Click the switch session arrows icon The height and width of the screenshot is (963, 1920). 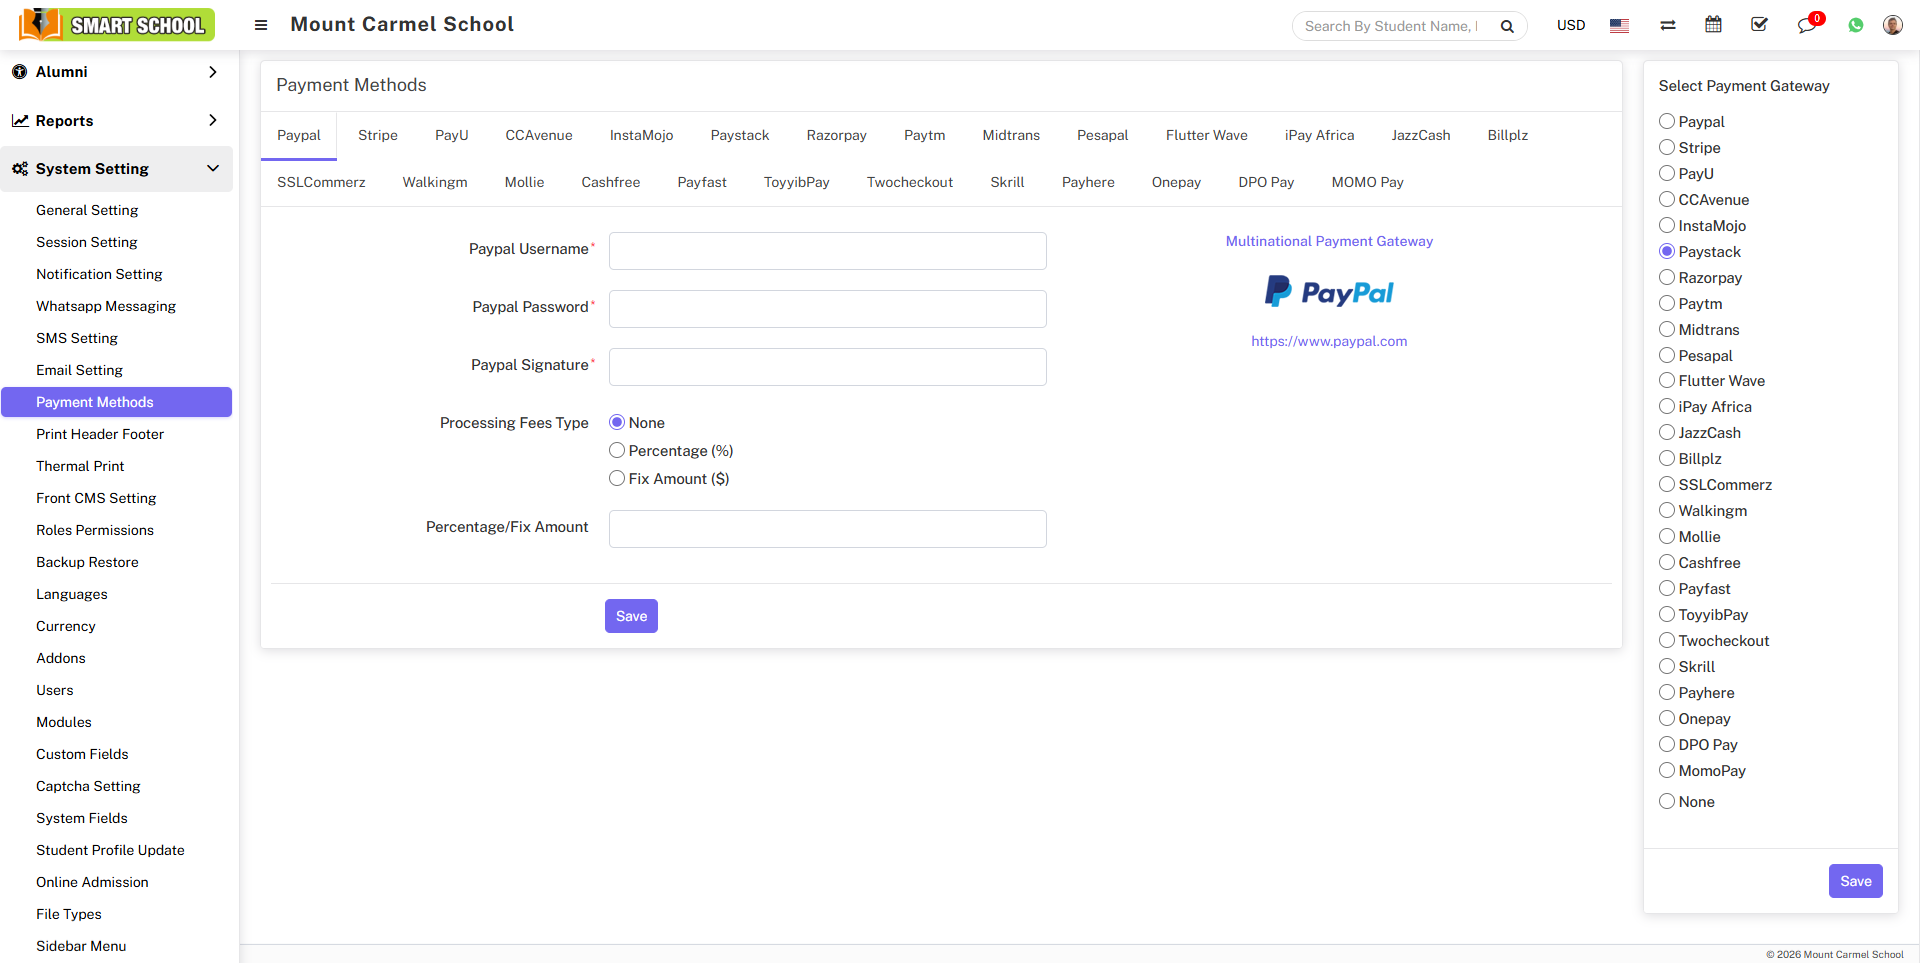tap(1668, 25)
